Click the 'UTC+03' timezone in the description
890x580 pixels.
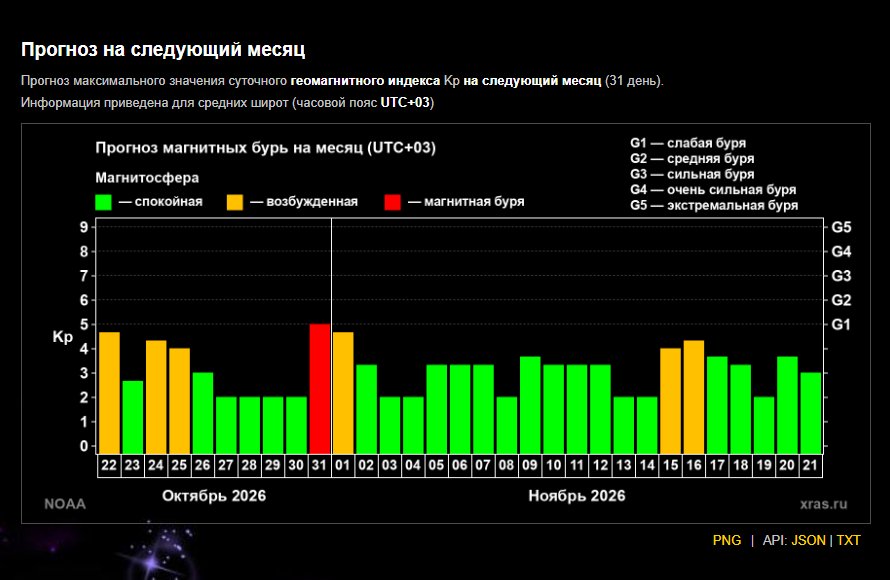tap(405, 103)
